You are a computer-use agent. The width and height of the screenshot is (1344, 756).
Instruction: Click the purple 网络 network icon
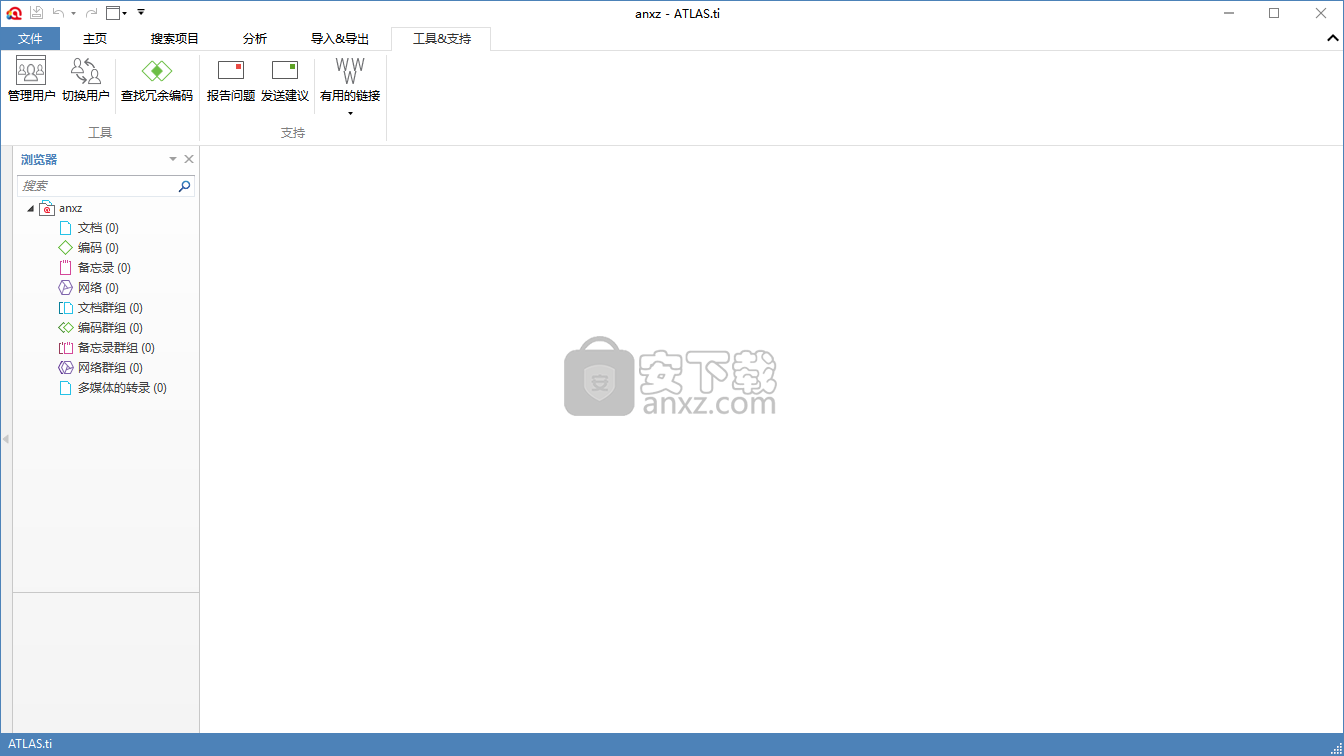click(x=66, y=288)
